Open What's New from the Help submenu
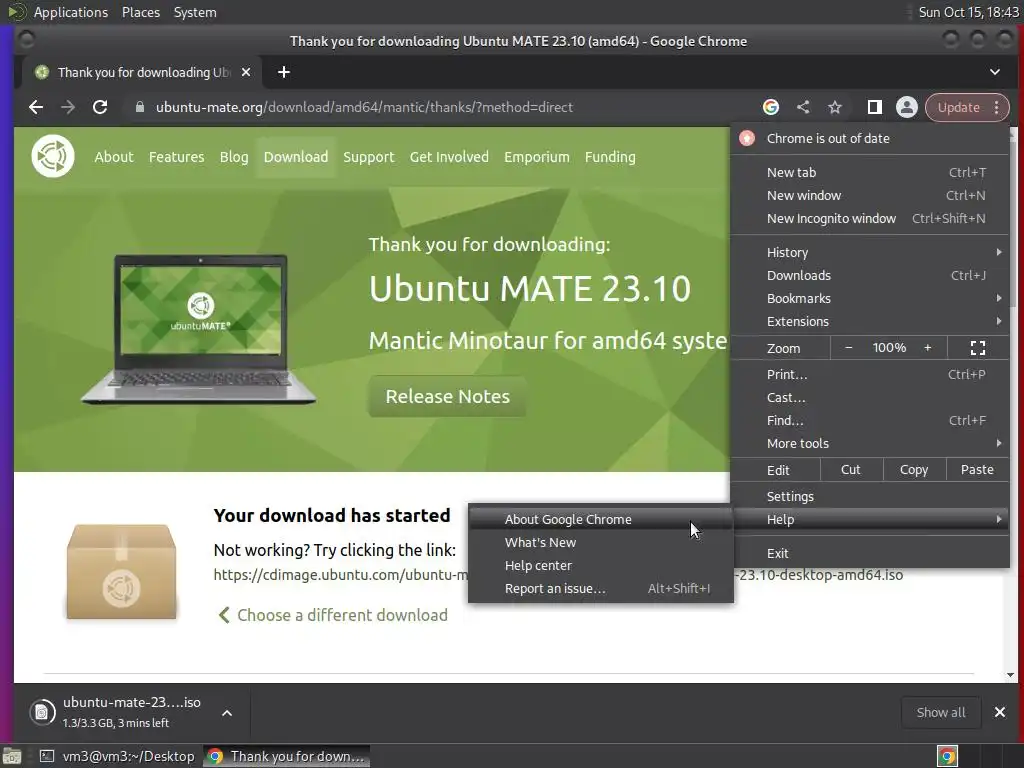 [x=601, y=543]
